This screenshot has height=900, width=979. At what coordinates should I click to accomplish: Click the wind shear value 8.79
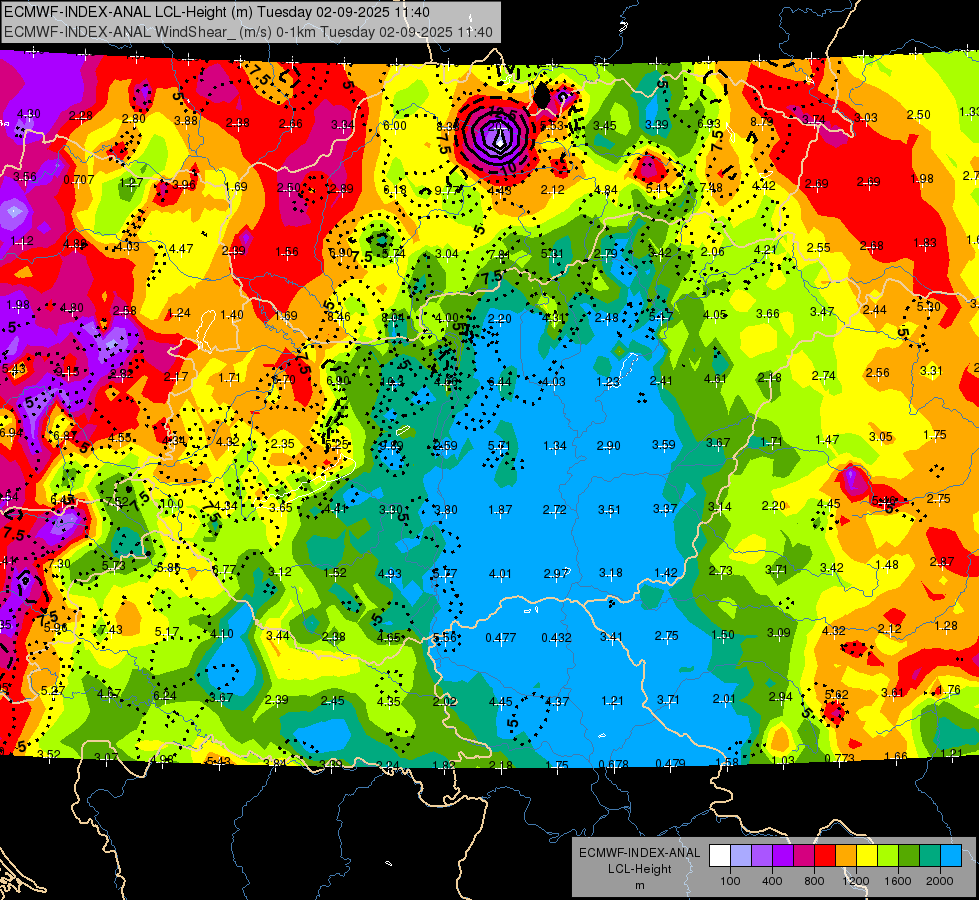(x=762, y=121)
